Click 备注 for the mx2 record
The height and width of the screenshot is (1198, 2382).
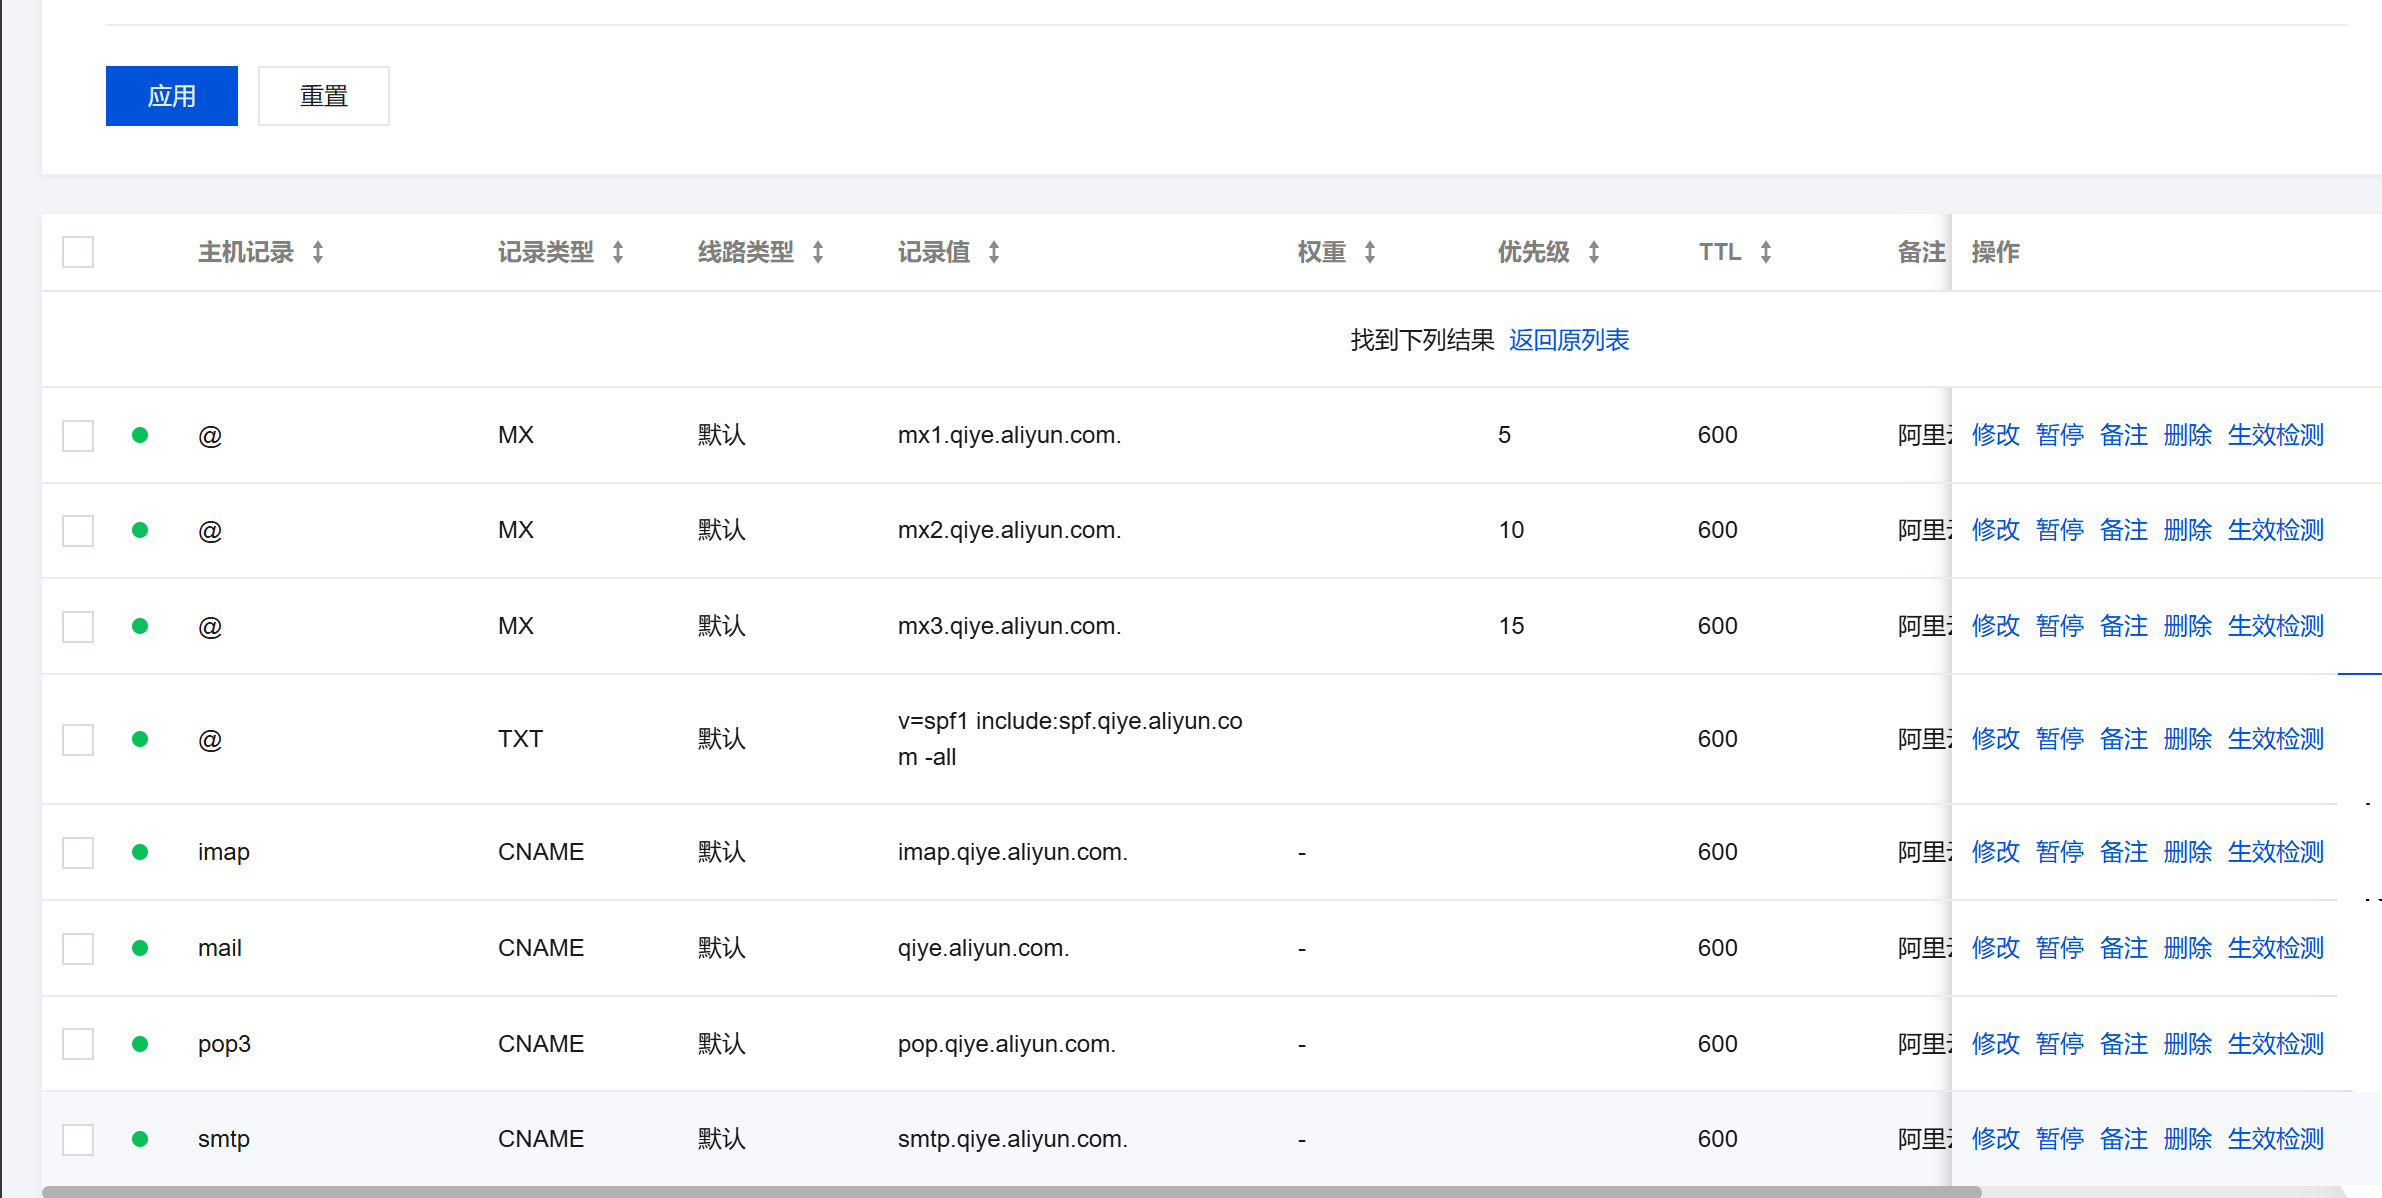point(2124,530)
